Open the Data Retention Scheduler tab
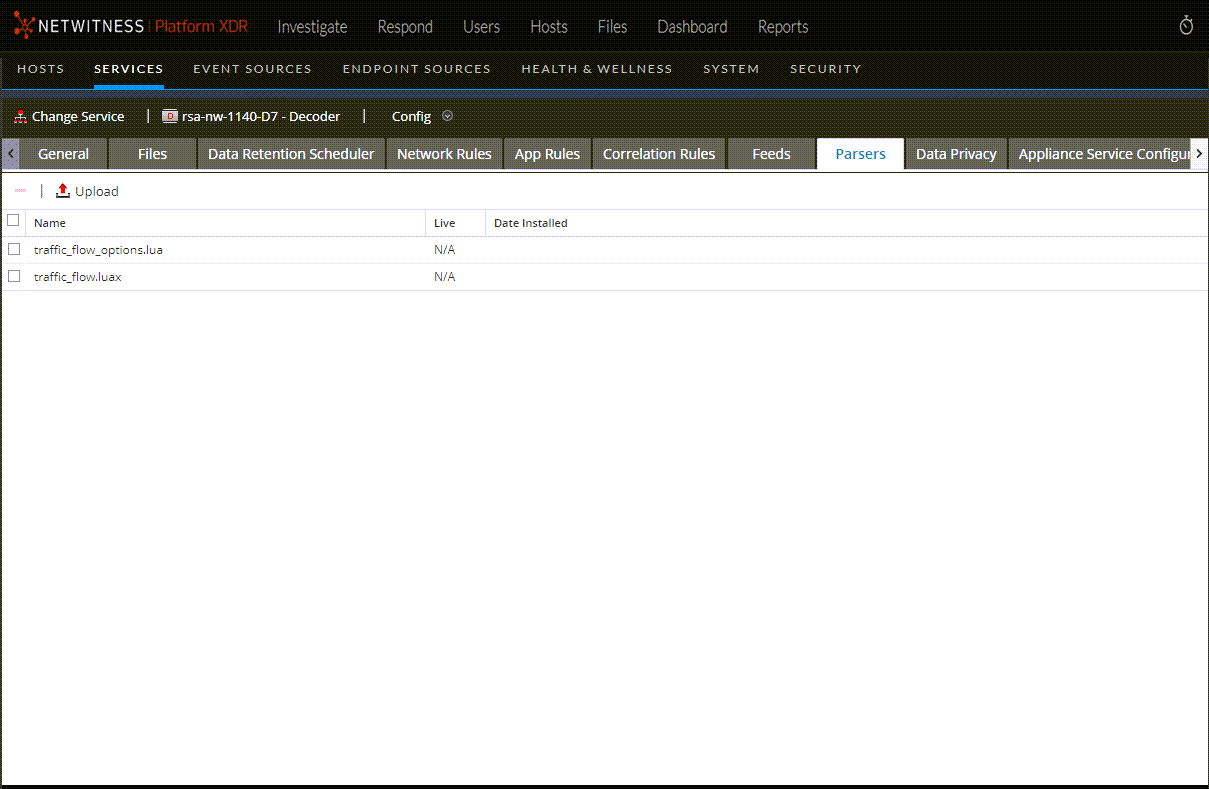Viewport: 1209px width, 789px height. [x=291, y=154]
